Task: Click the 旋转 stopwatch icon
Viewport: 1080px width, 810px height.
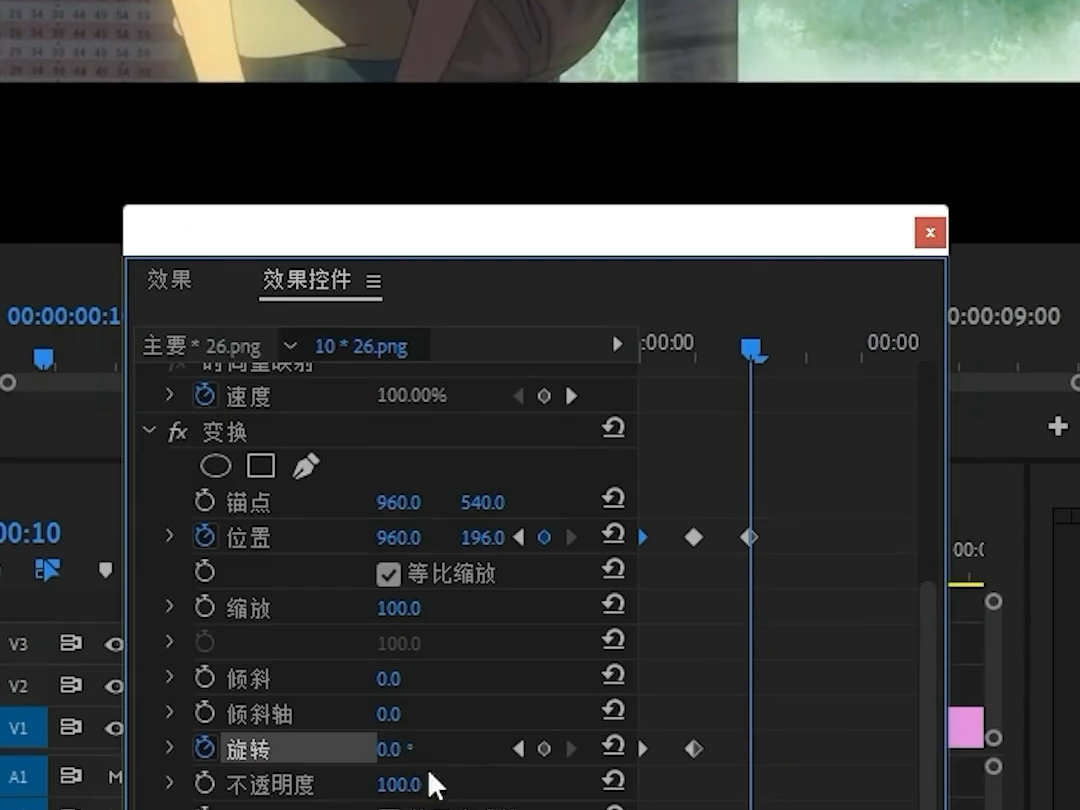Action: pos(204,748)
